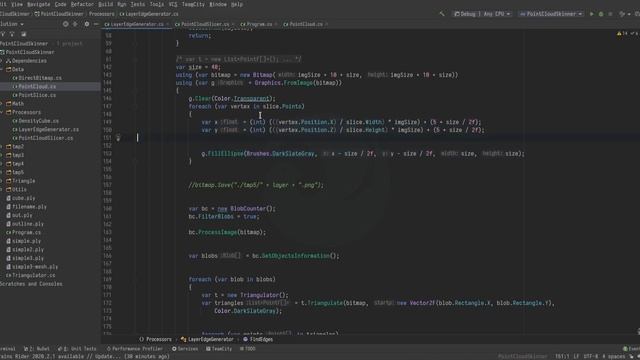Close the LayerEdgeGenerator.cs tab
Screen dimensions: 640x360
[x=167, y=24]
